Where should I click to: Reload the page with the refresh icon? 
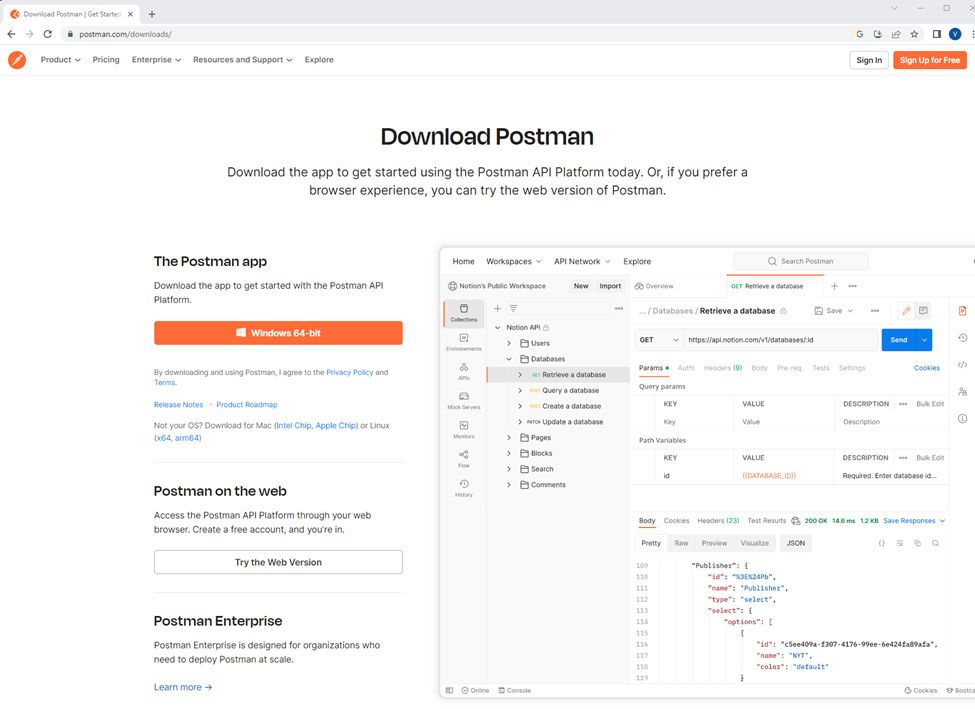(47, 34)
